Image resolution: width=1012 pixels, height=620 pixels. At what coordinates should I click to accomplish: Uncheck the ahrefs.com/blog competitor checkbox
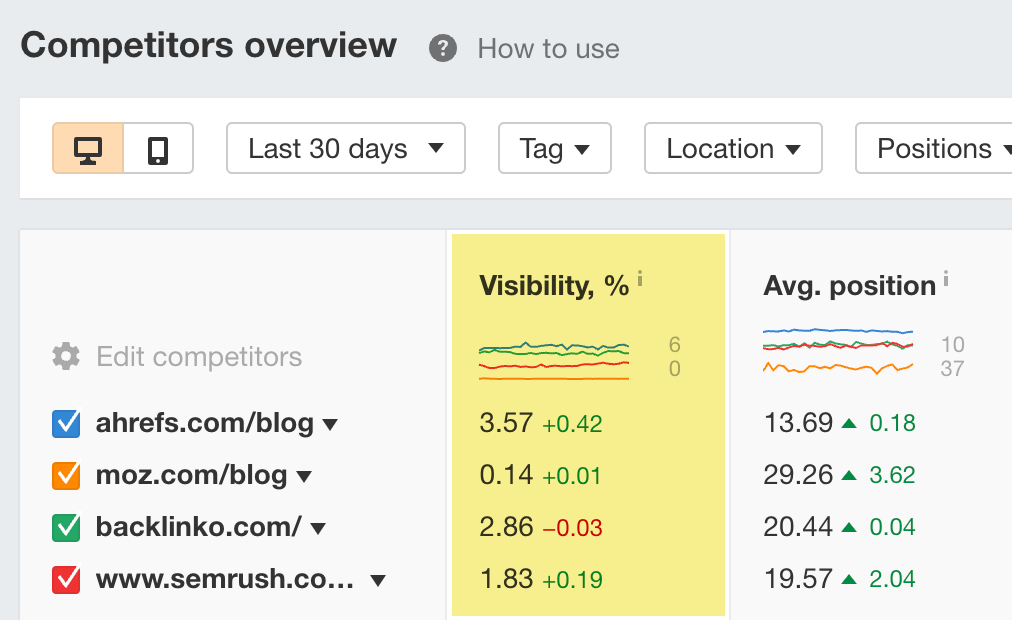coord(64,423)
